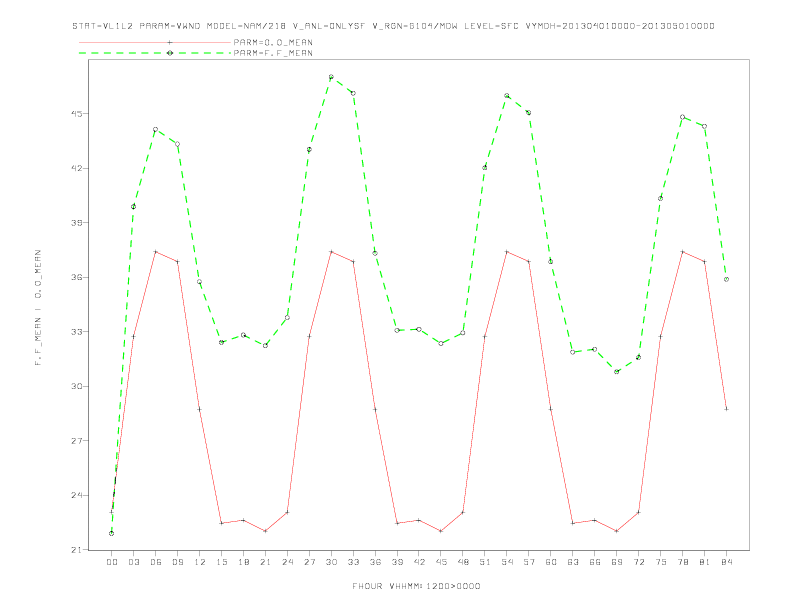Click x-axis tick label 51
This screenshot has height=612, width=792.
coord(485,562)
